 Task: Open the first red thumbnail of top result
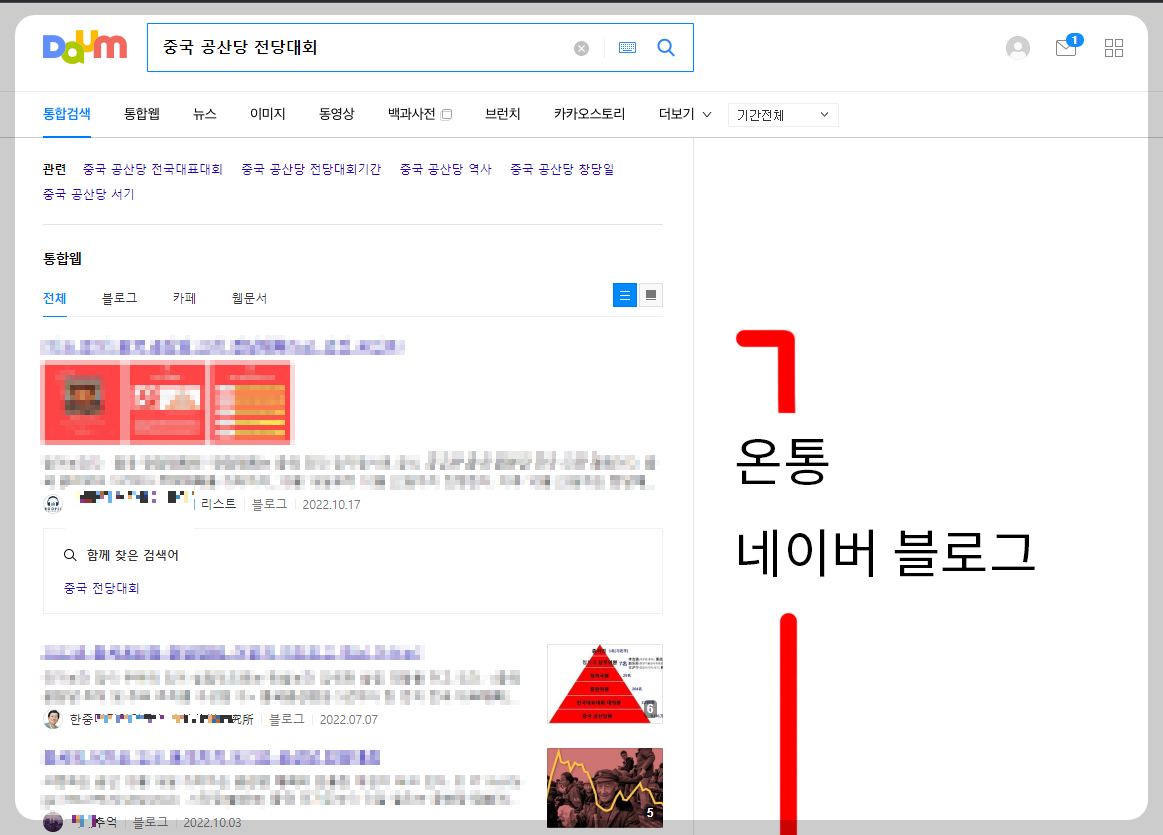[x=82, y=403]
